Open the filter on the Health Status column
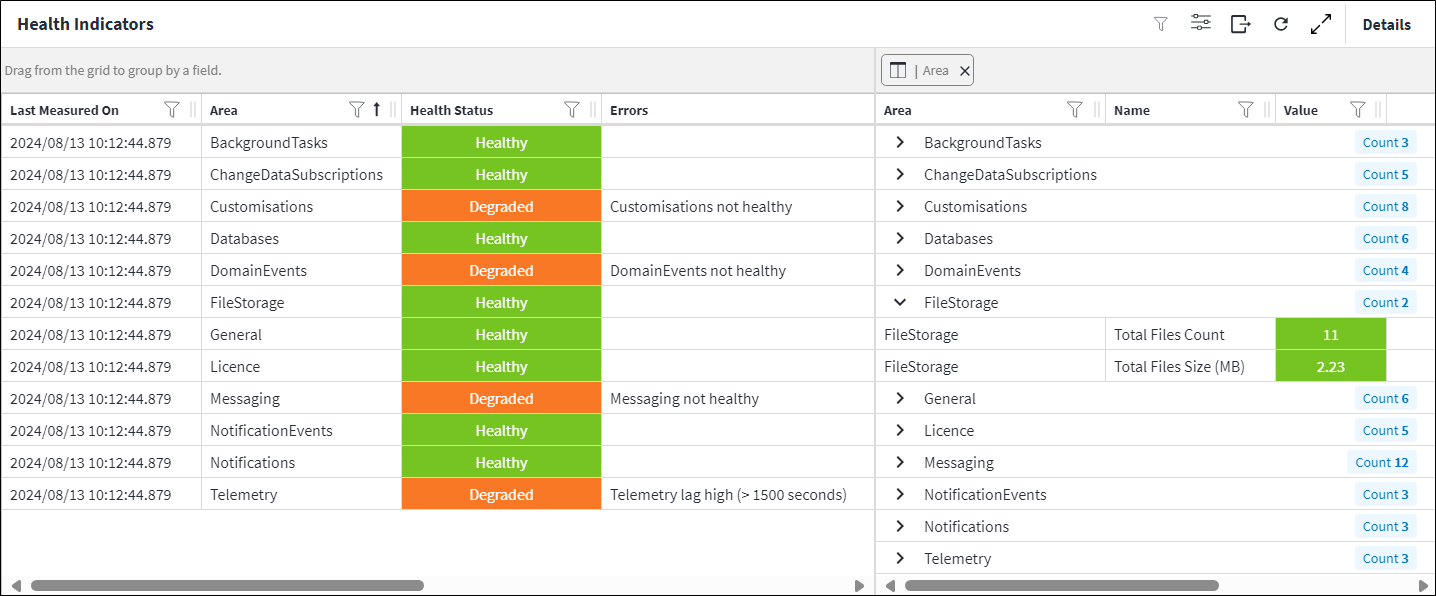Image resolution: width=1436 pixels, height=596 pixels. point(571,109)
